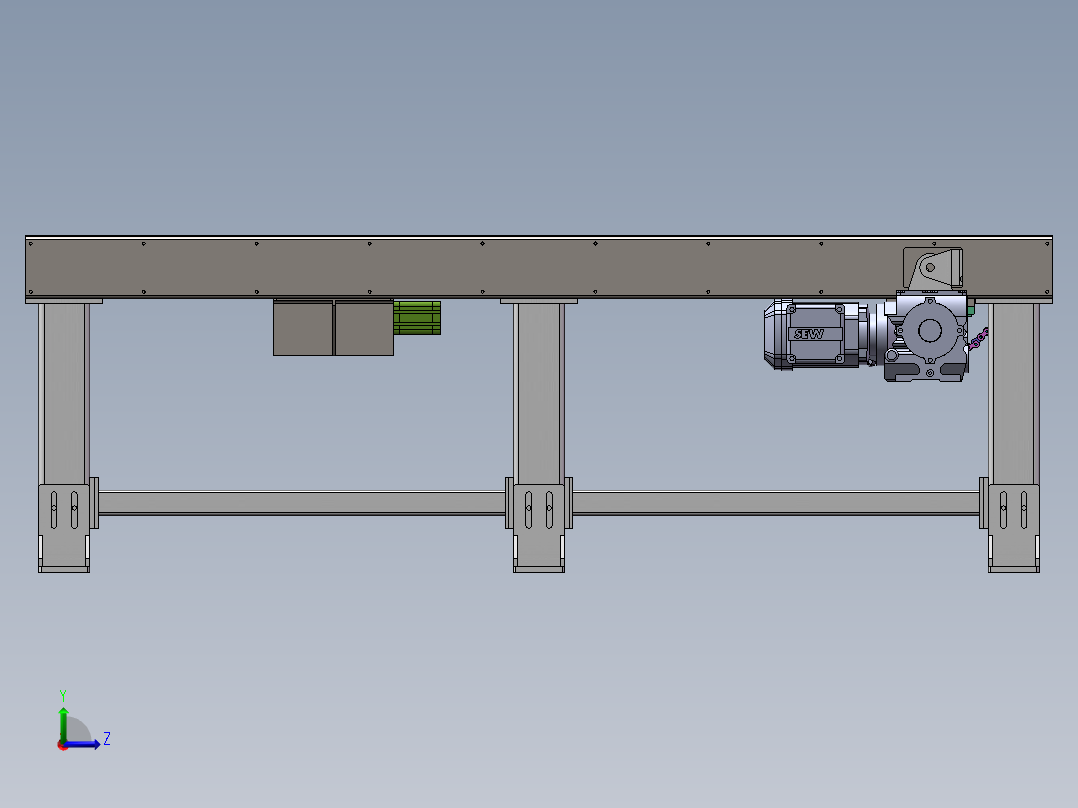Select the right gray control box
Viewport: 1078px width, 808px height.
coord(364,328)
